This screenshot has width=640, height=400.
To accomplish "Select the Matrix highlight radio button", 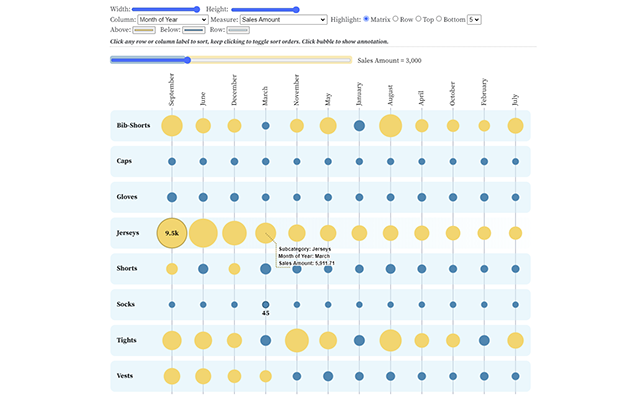I will click(366, 19).
